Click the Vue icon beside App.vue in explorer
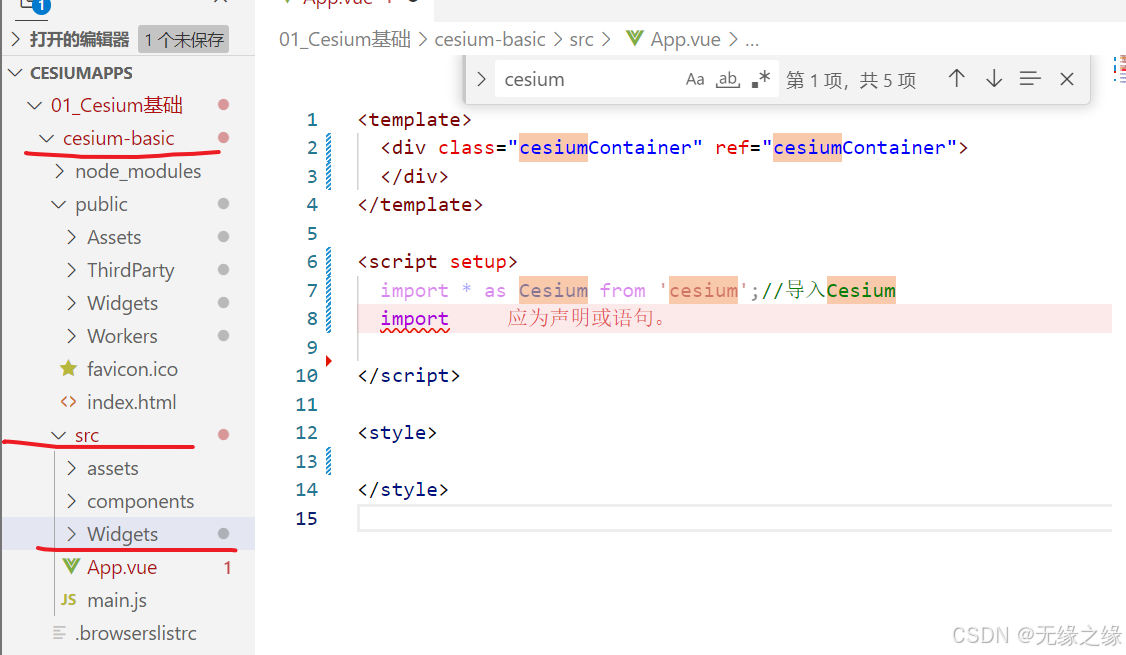The width and height of the screenshot is (1126, 655). coord(70,567)
